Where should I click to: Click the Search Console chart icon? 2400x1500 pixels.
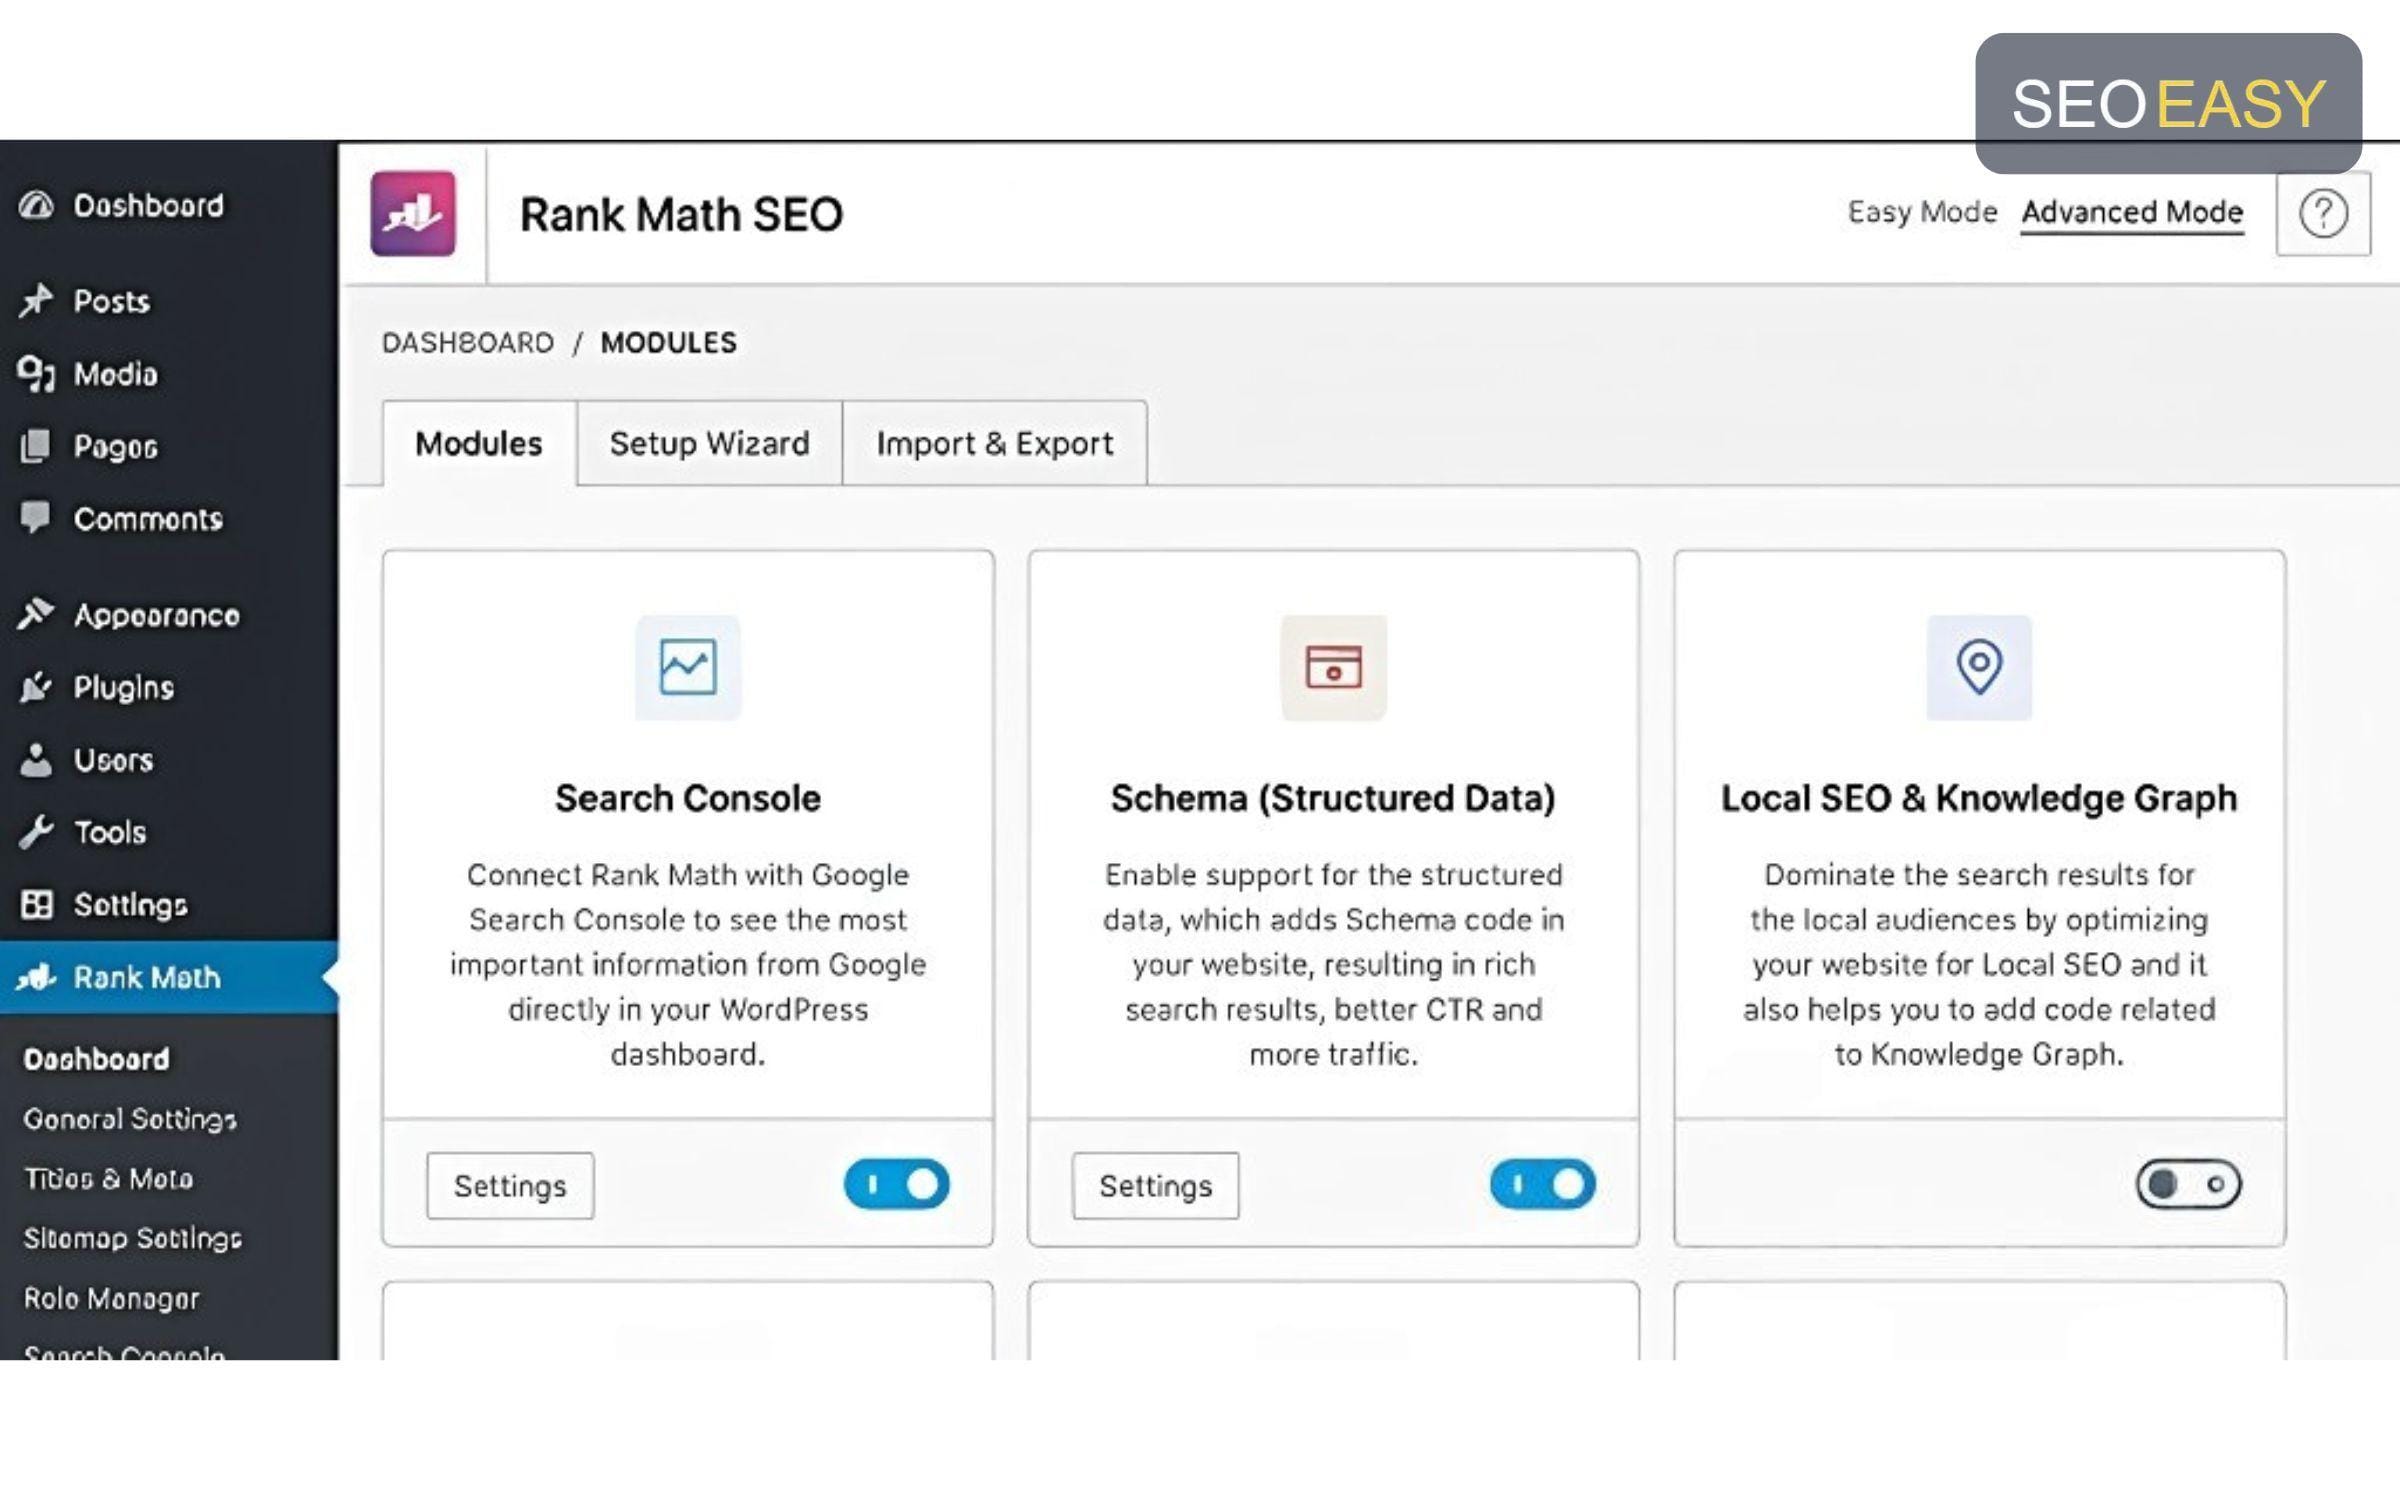click(688, 667)
